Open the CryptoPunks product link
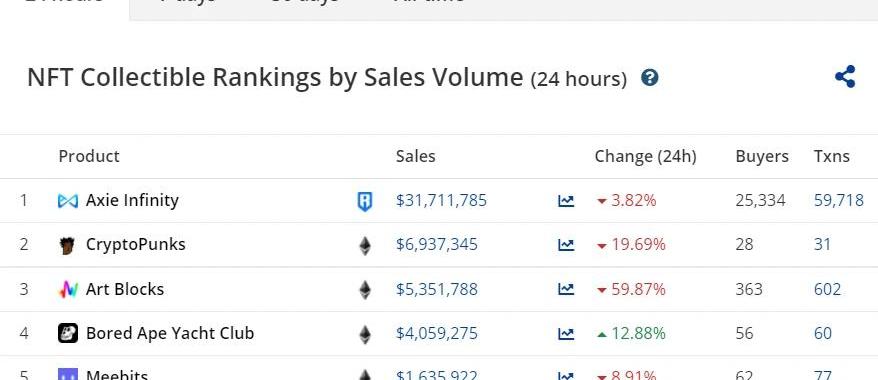Screen dimensions: 878x380 136,245
